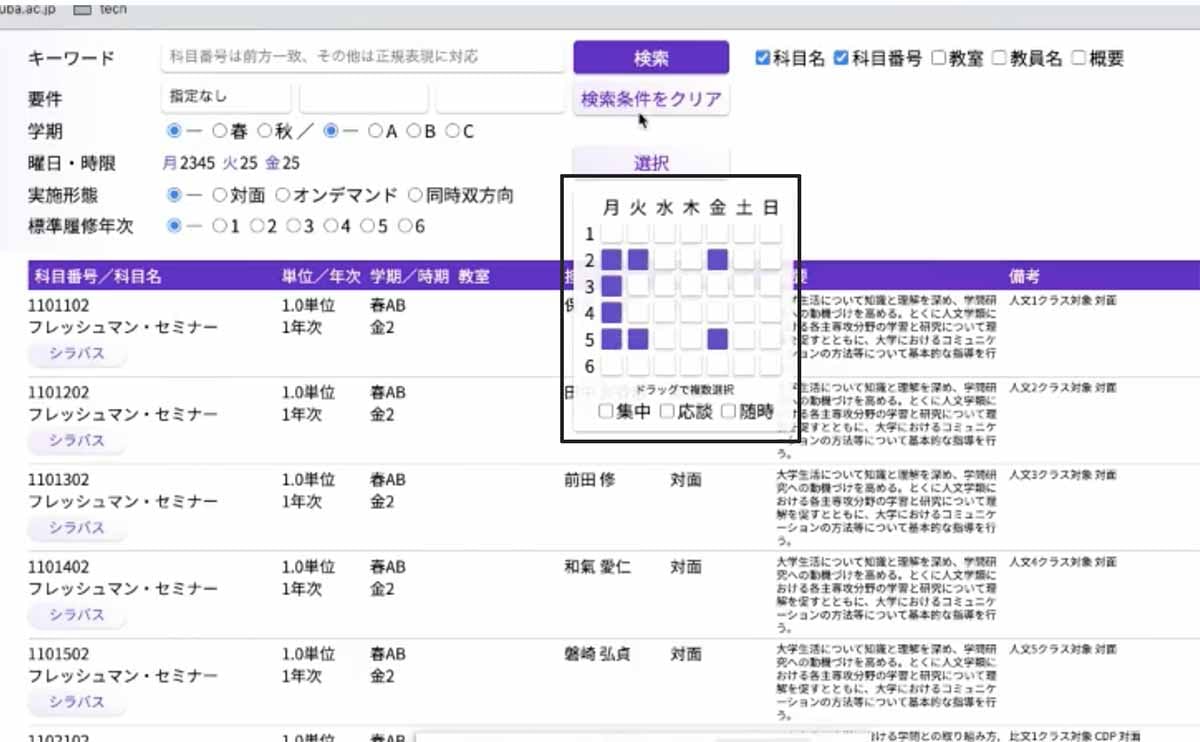
Task: Open シラバス for course 1101402
Action: 77,615
